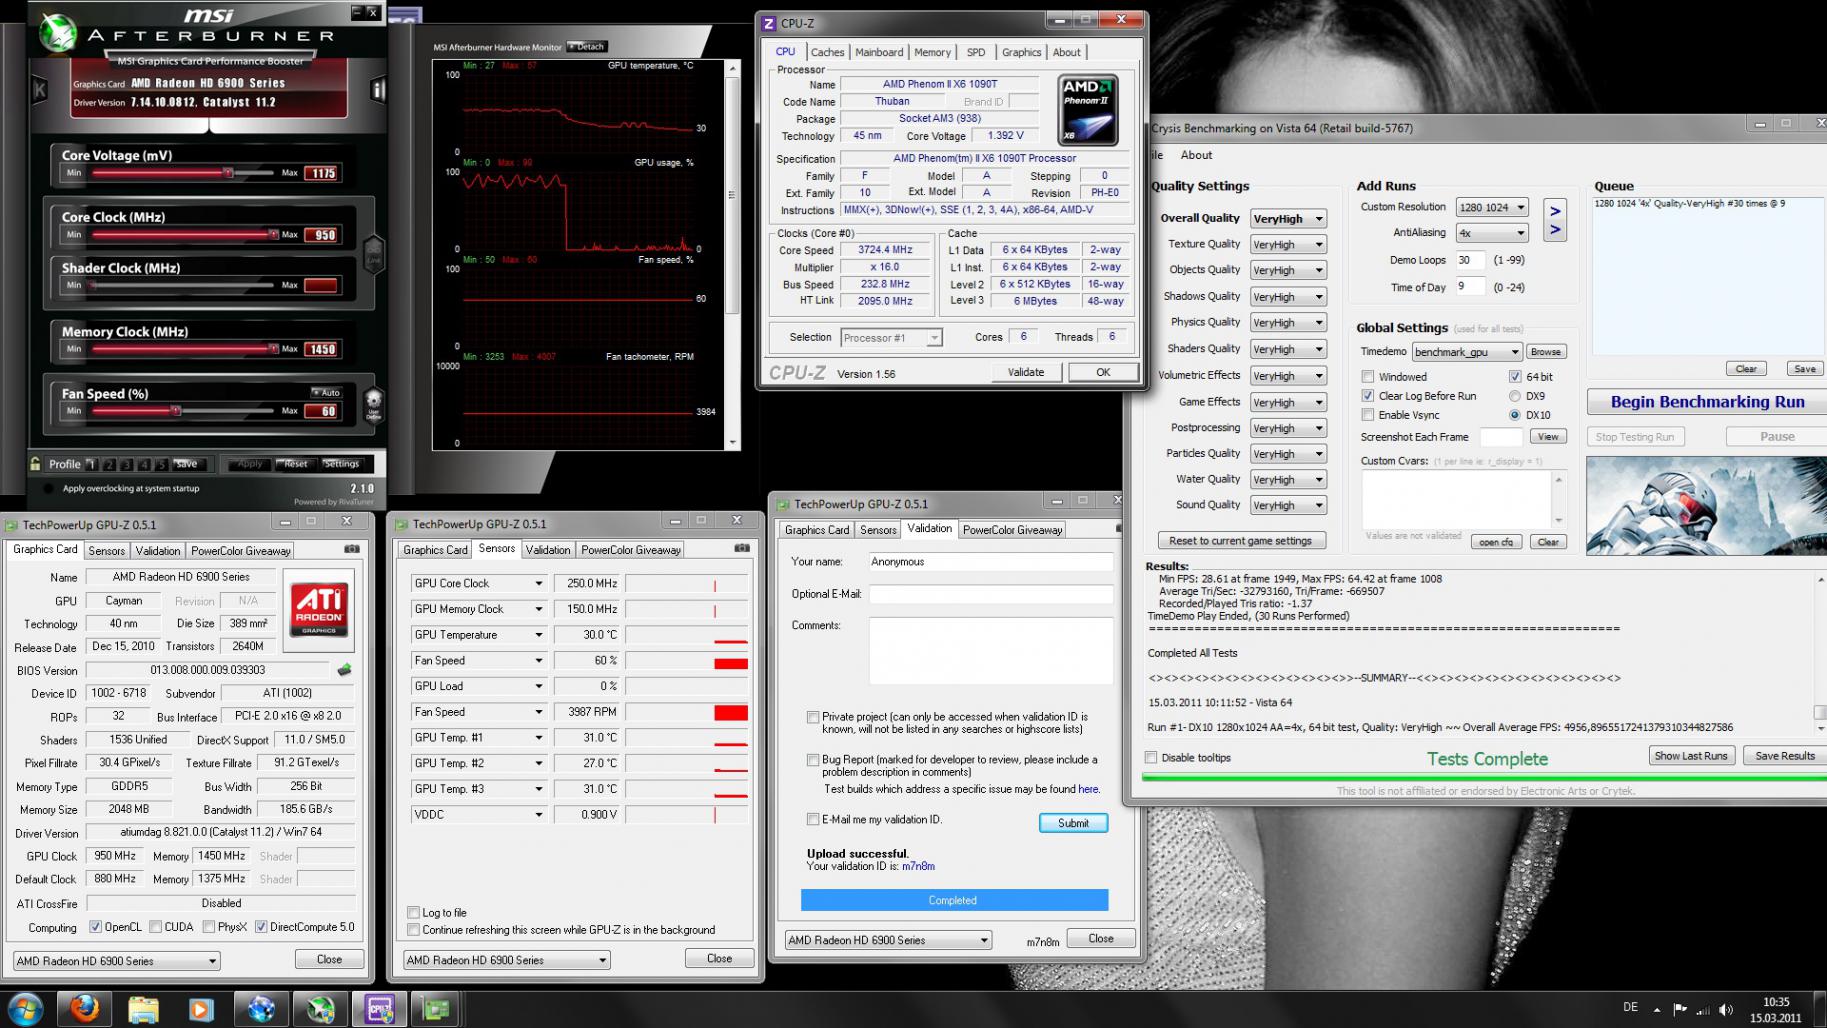Open GPU selector dropdown in Validation window

point(888,940)
